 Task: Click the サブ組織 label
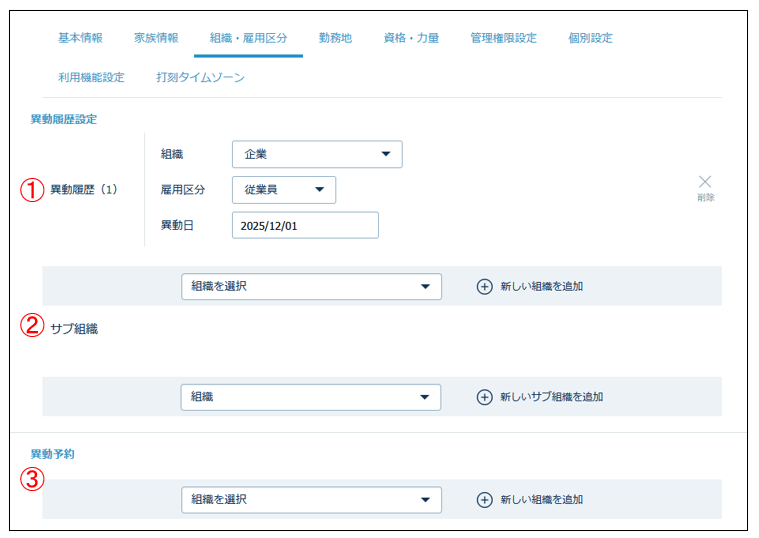tap(74, 329)
